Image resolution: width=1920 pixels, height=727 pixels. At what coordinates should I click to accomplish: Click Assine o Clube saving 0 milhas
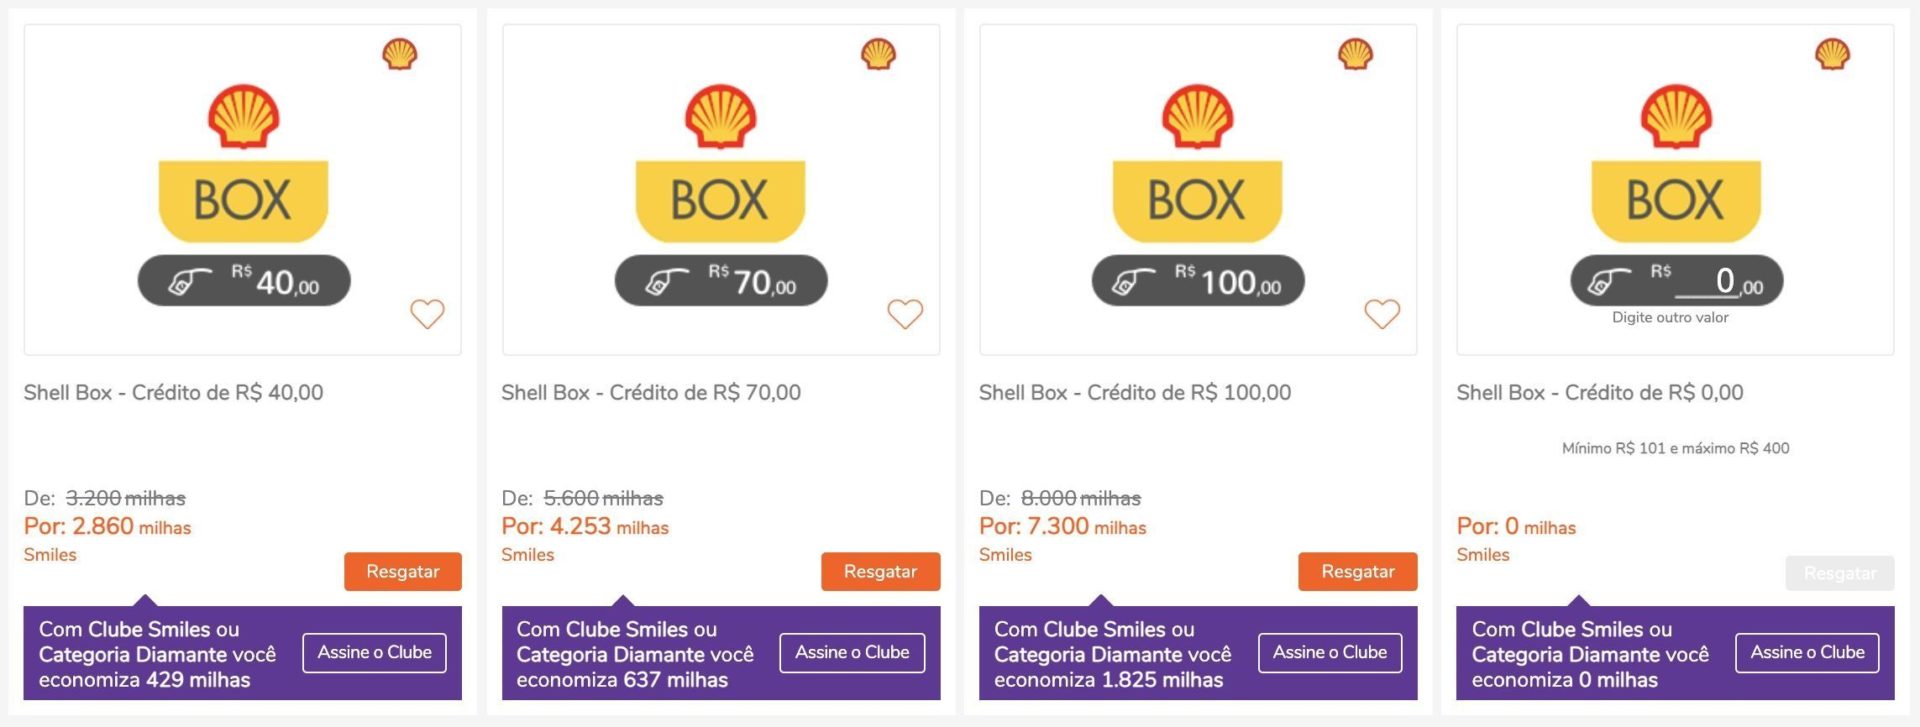[x=1807, y=652]
